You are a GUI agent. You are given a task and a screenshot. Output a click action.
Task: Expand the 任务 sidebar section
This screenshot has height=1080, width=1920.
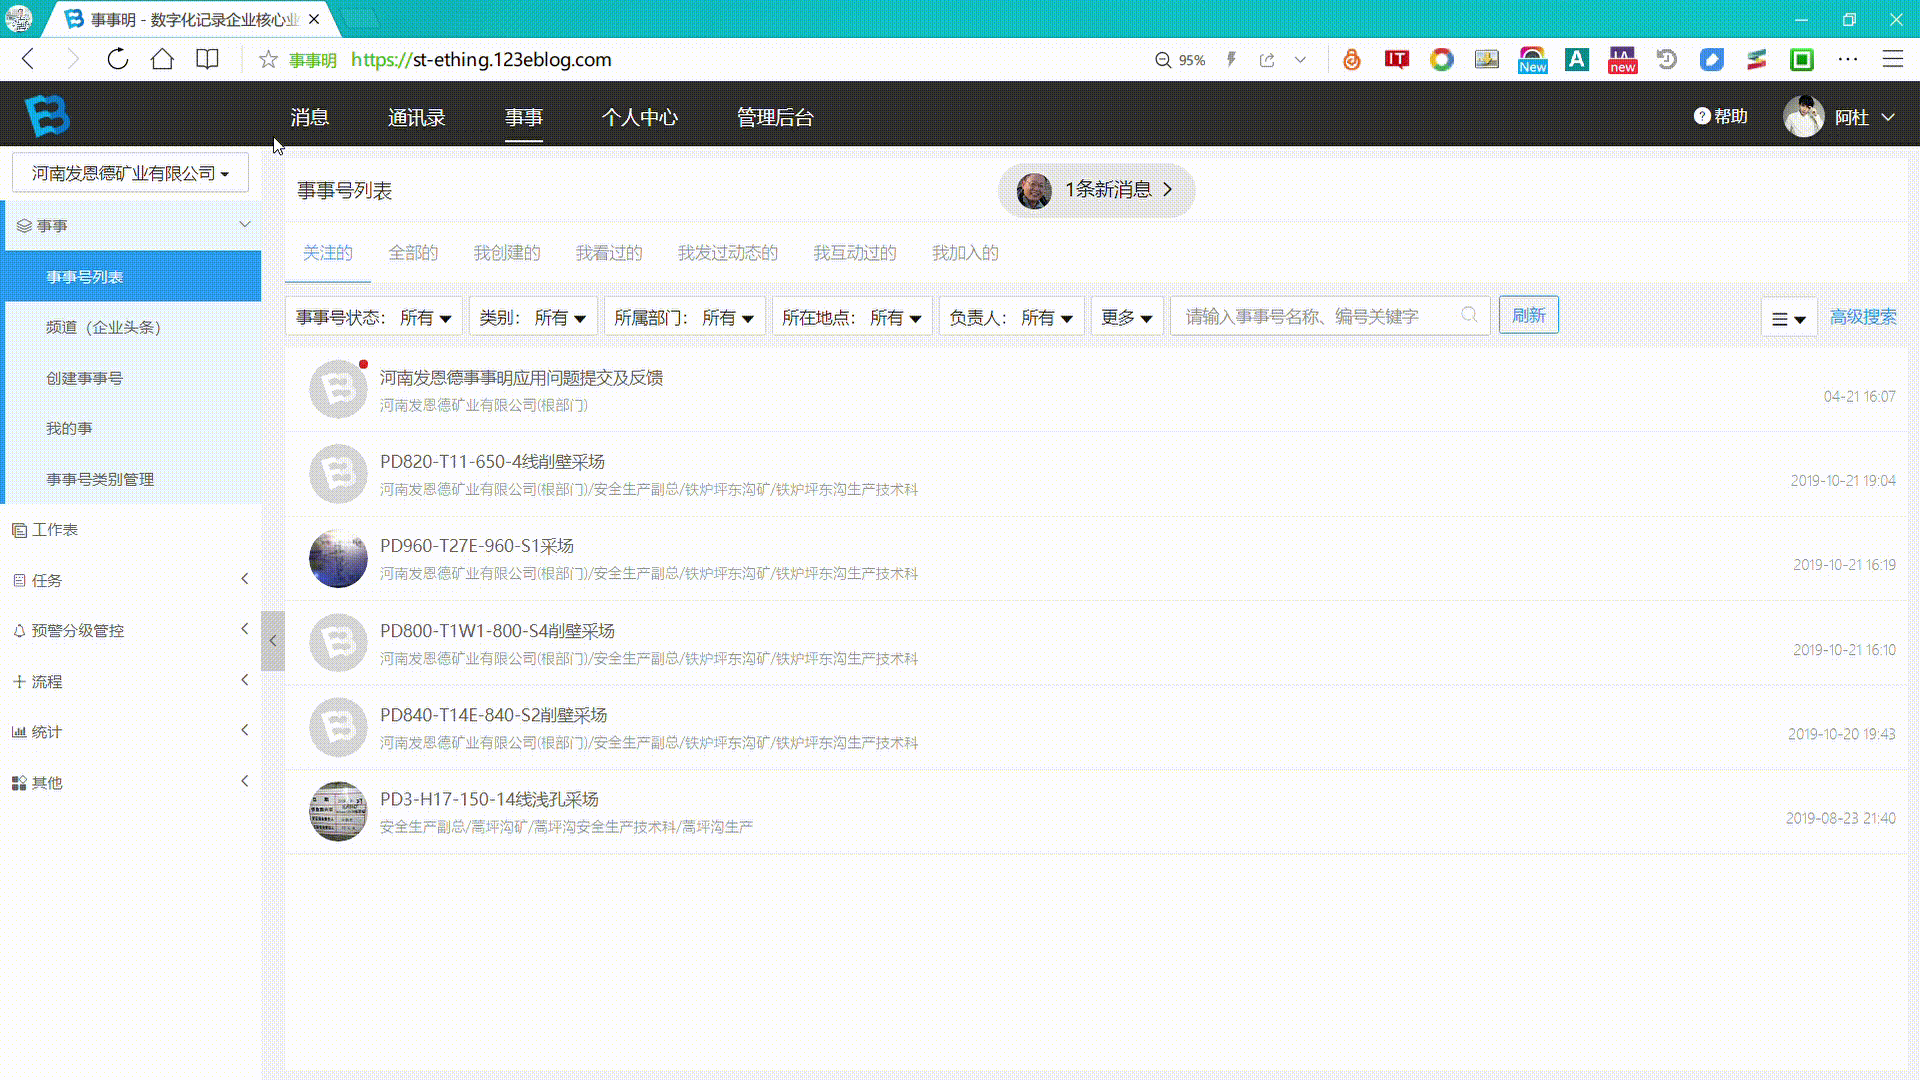[245, 579]
